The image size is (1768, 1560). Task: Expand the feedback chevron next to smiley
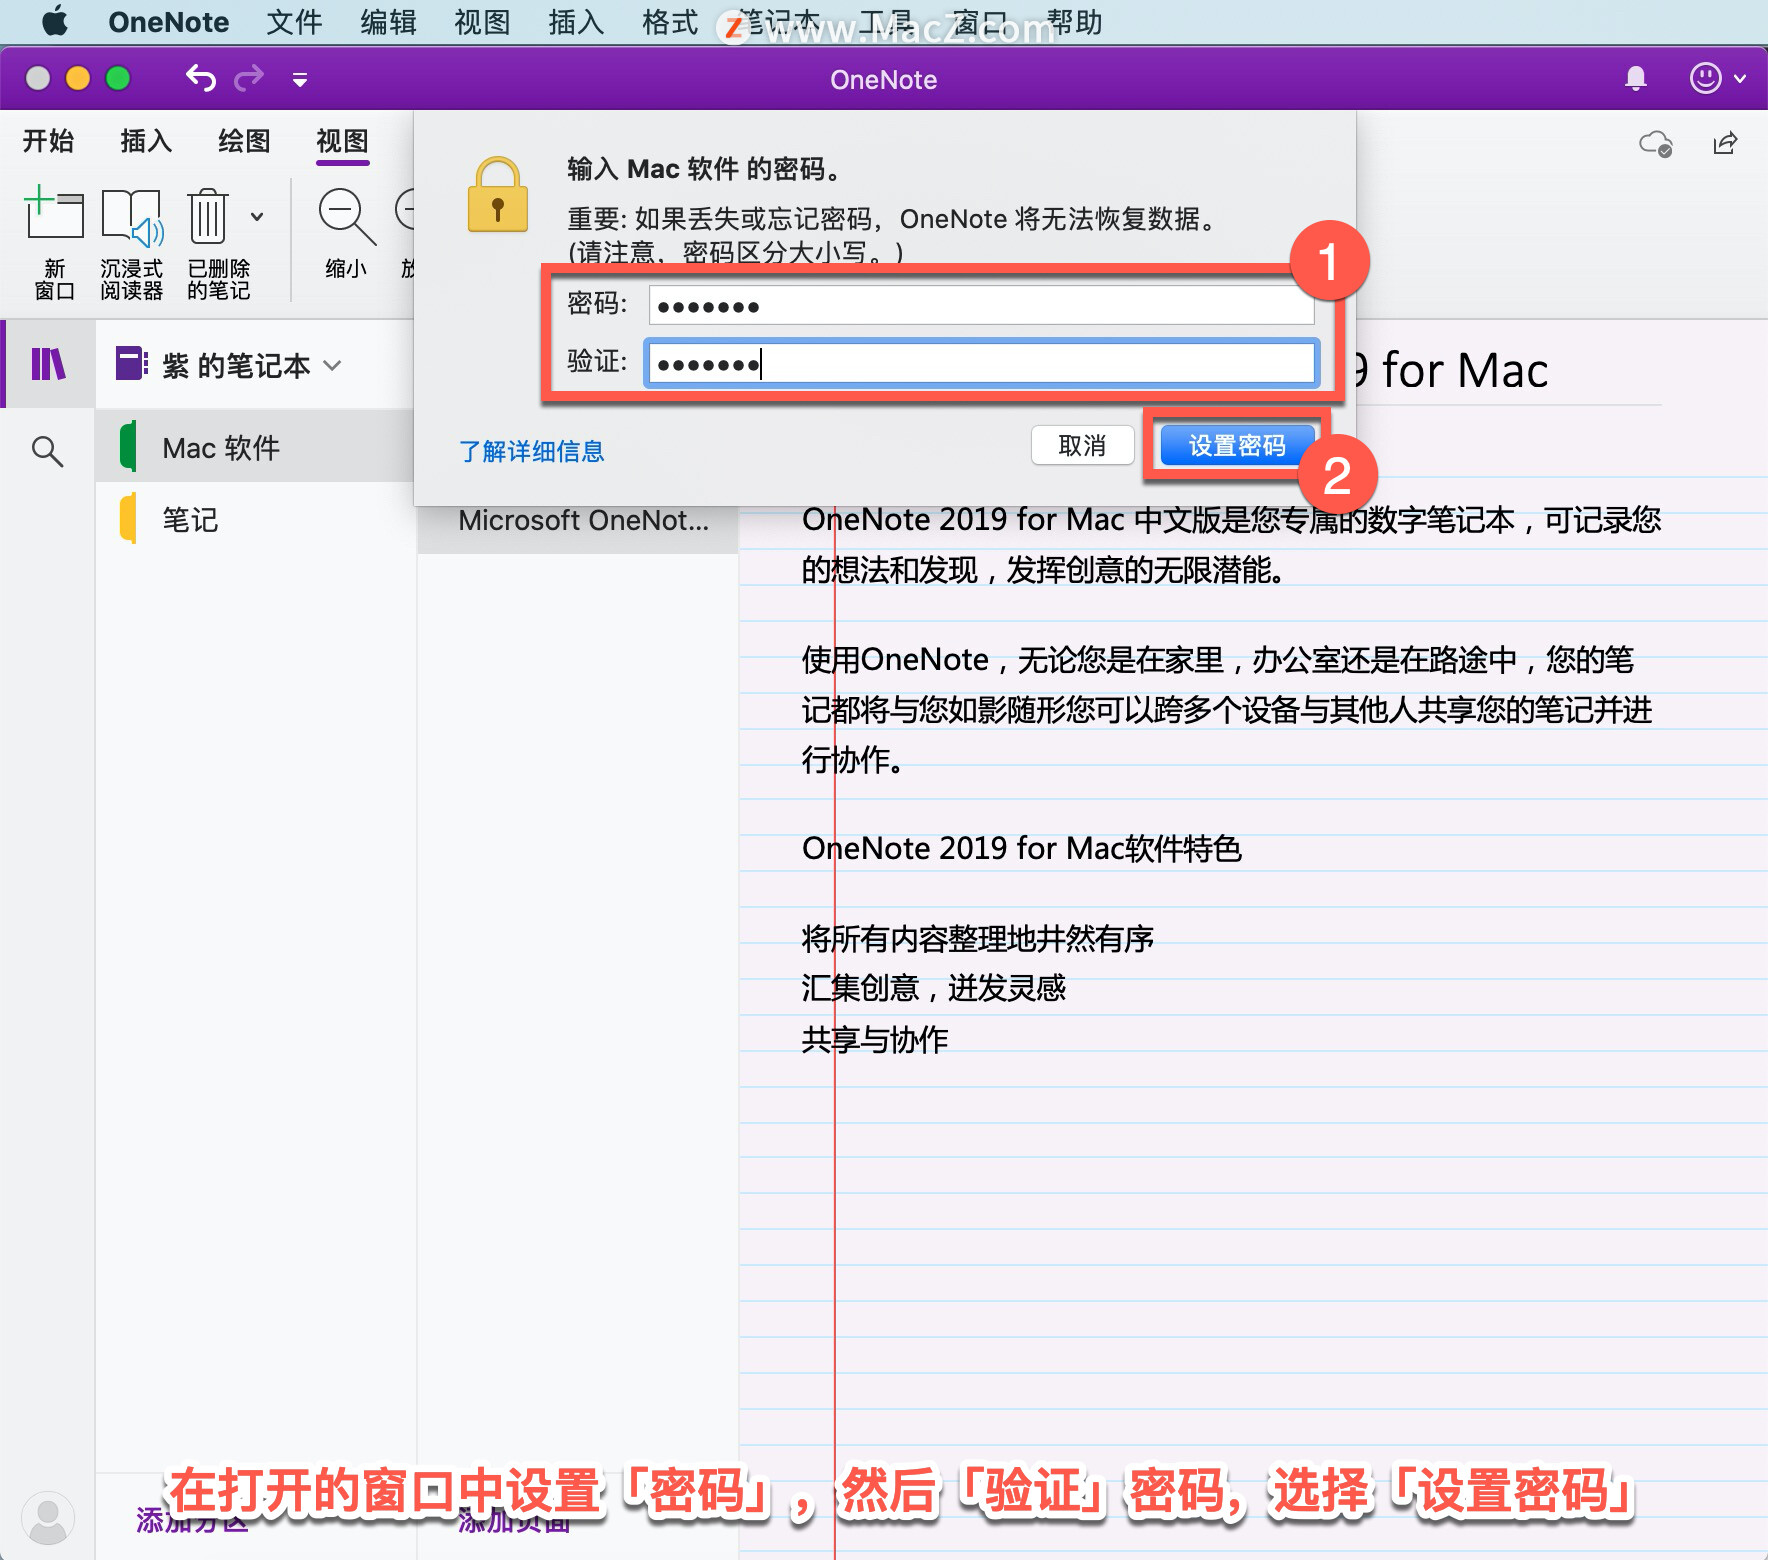pos(1740,78)
